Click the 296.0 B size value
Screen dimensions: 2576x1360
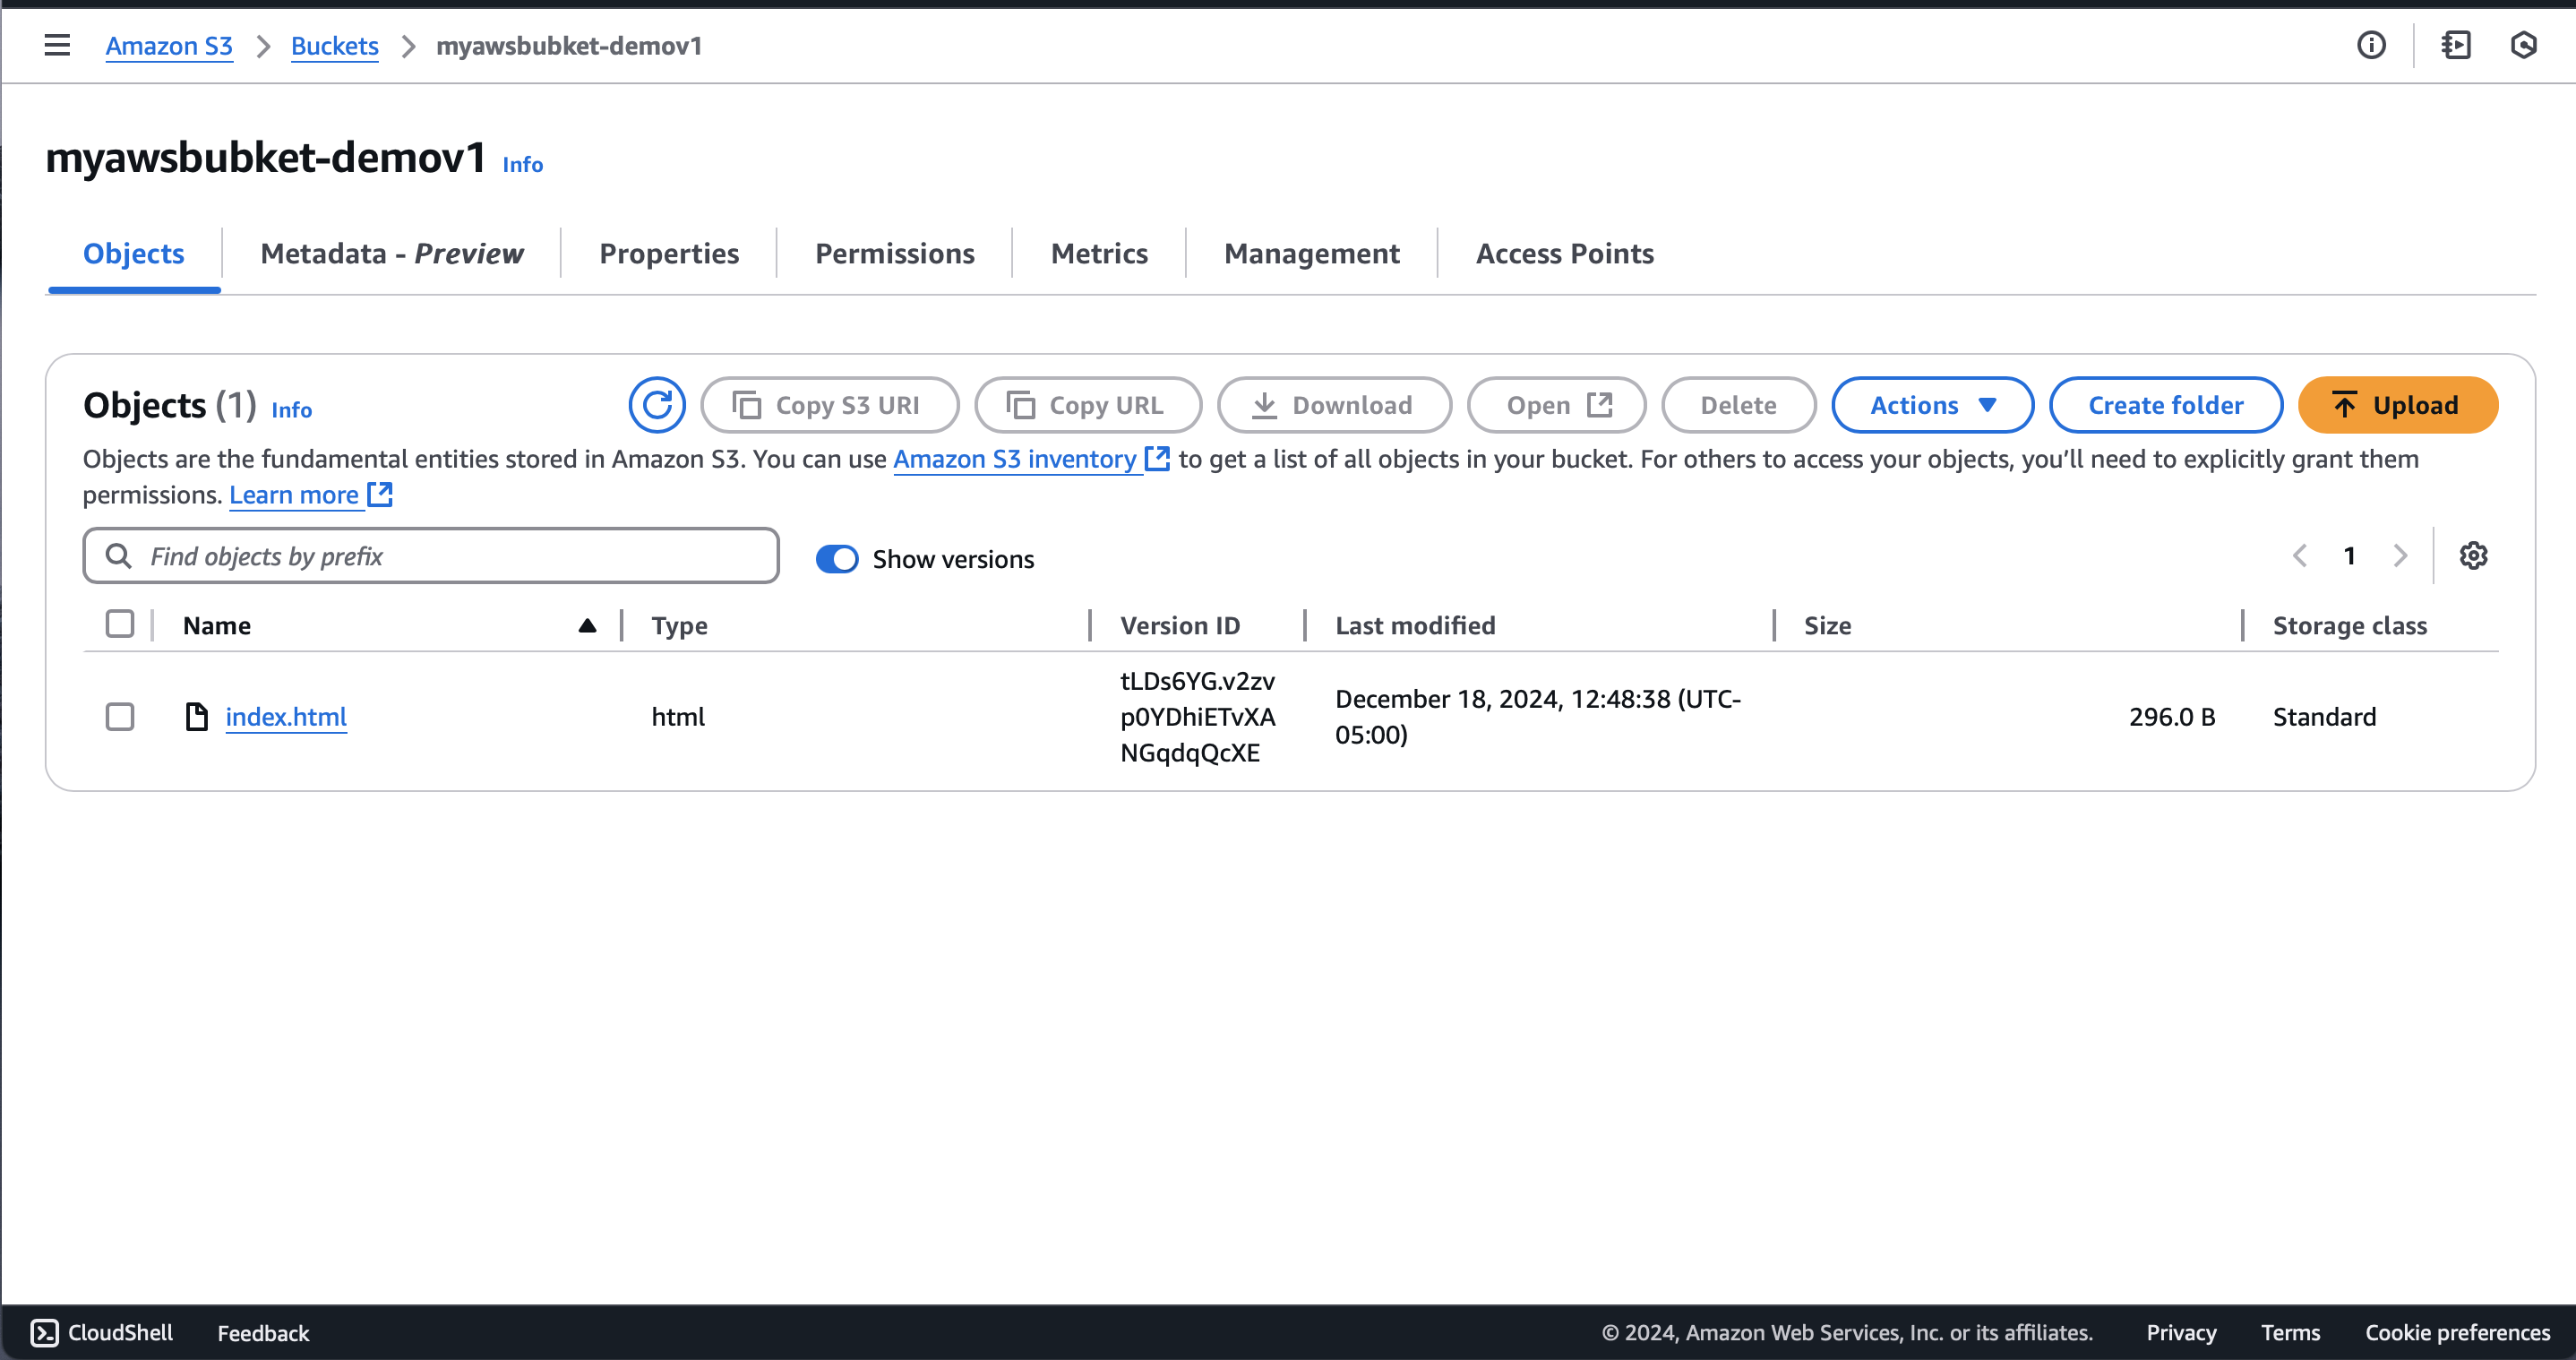[2172, 717]
